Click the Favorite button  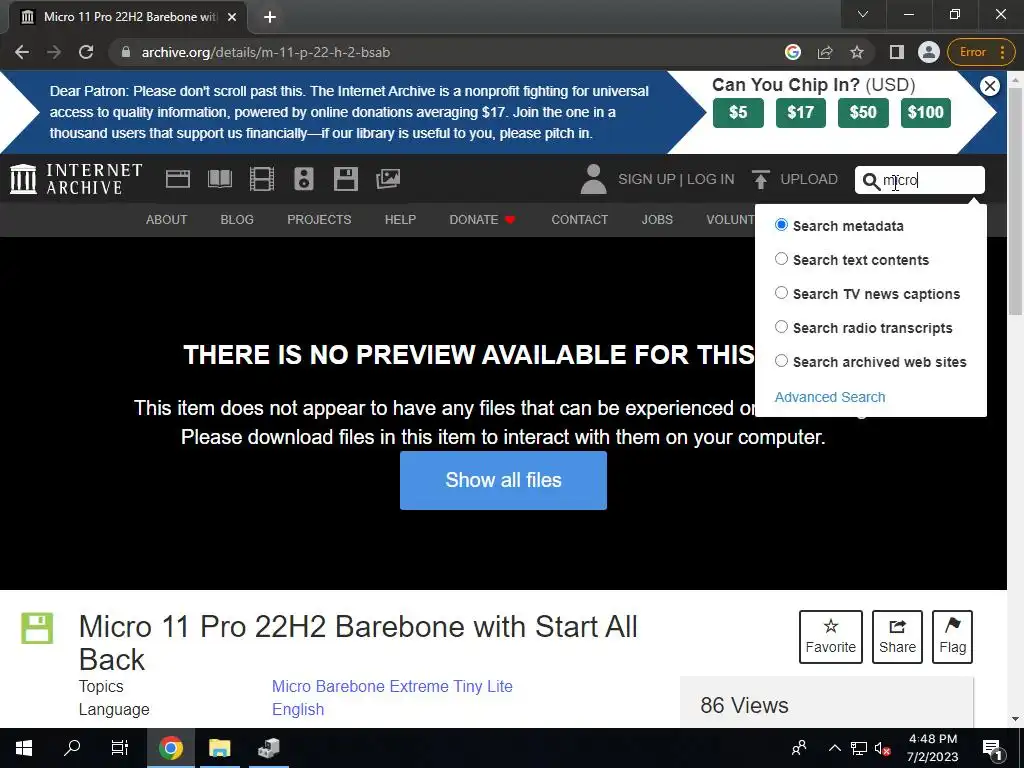tap(831, 637)
